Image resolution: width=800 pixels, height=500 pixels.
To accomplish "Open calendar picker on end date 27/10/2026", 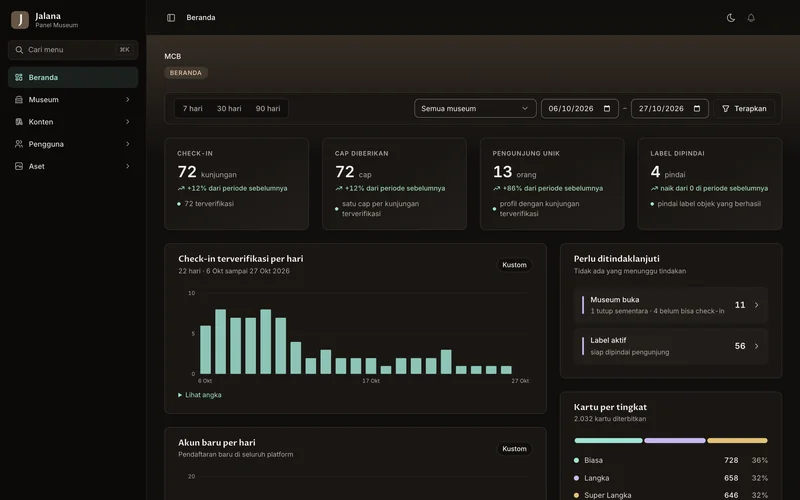I will point(697,109).
